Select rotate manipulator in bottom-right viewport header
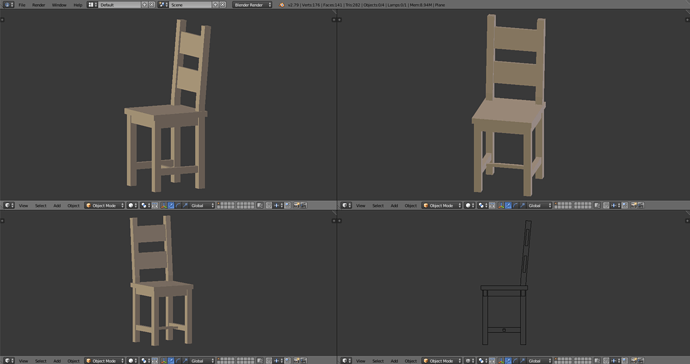This screenshot has width=690, height=364. (x=515, y=360)
